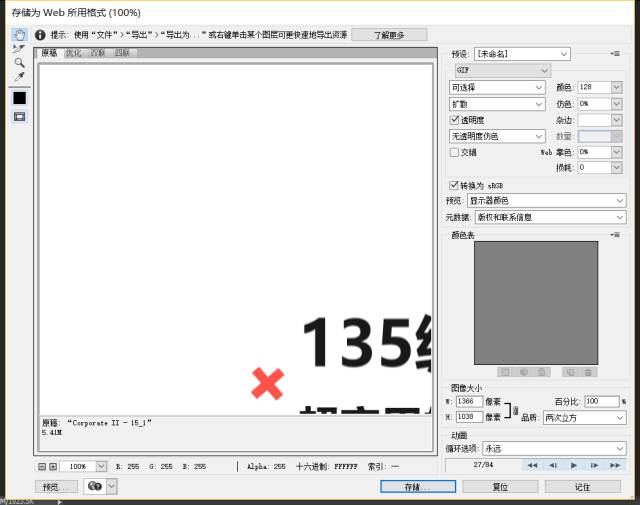Click the 了解更多 button
This screenshot has height=505, width=640.
[389, 35]
